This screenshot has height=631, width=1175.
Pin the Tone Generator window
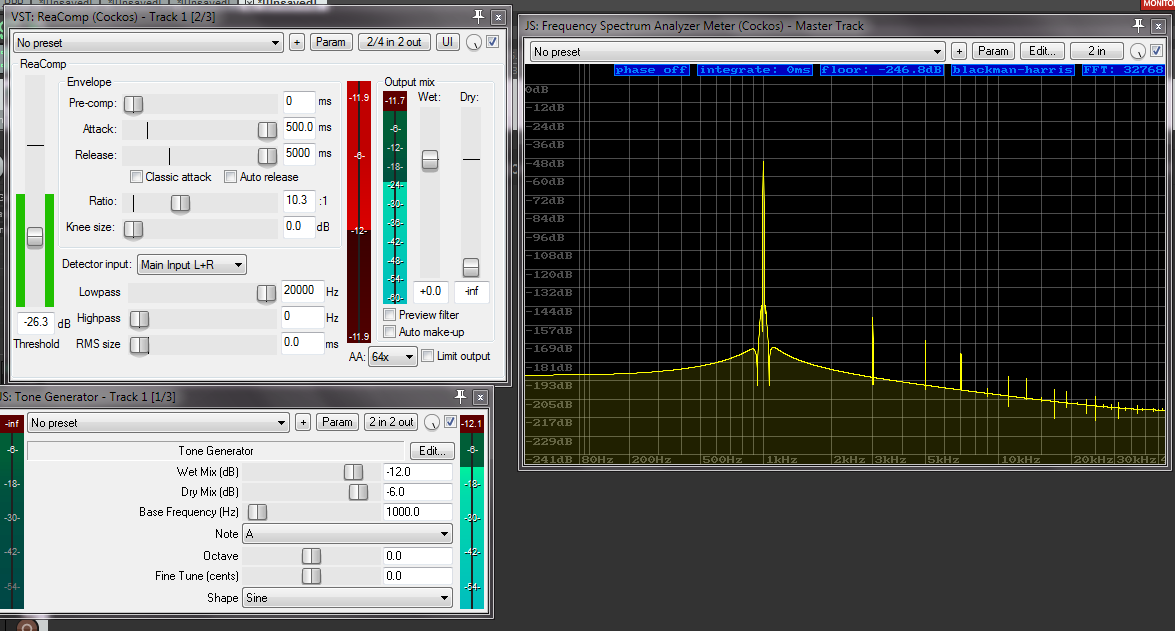coord(461,397)
